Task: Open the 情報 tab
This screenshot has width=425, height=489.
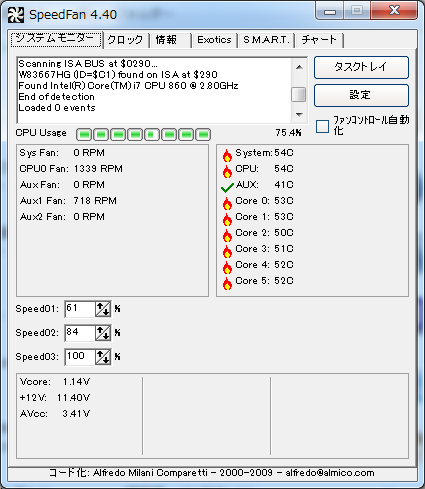Action: point(169,40)
